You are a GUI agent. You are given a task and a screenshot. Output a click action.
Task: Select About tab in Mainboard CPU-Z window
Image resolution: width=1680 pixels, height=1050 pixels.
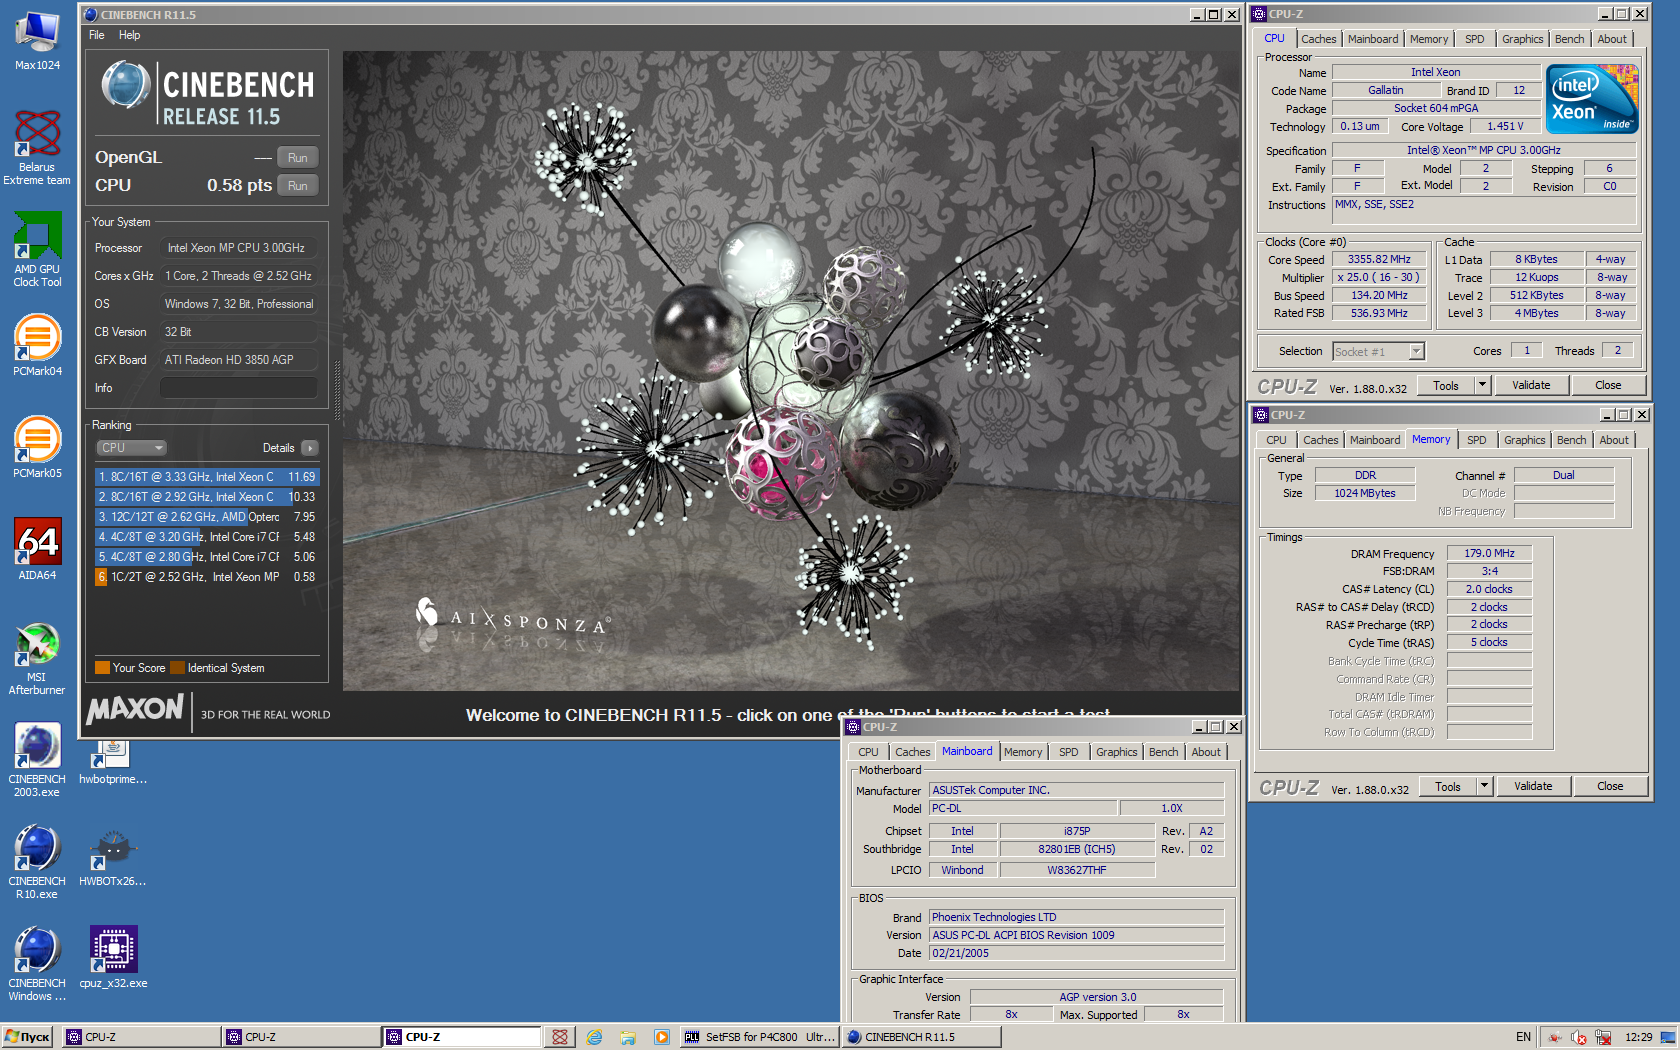pos(1205,752)
